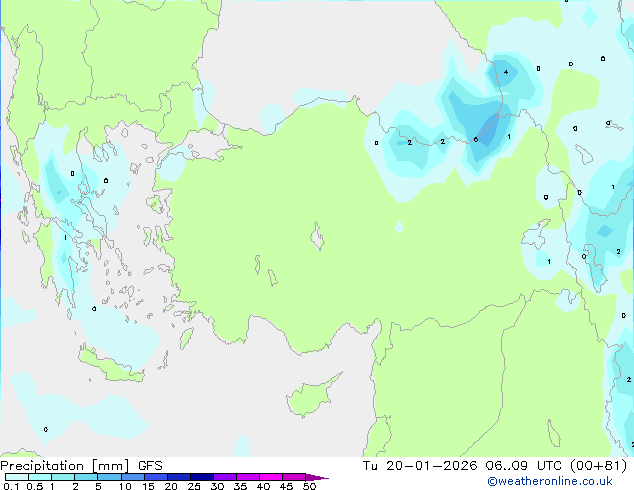Screen dimensions: 634x490
Task: Click the '6' precipitation value on the map
Action: pos(476,140)
